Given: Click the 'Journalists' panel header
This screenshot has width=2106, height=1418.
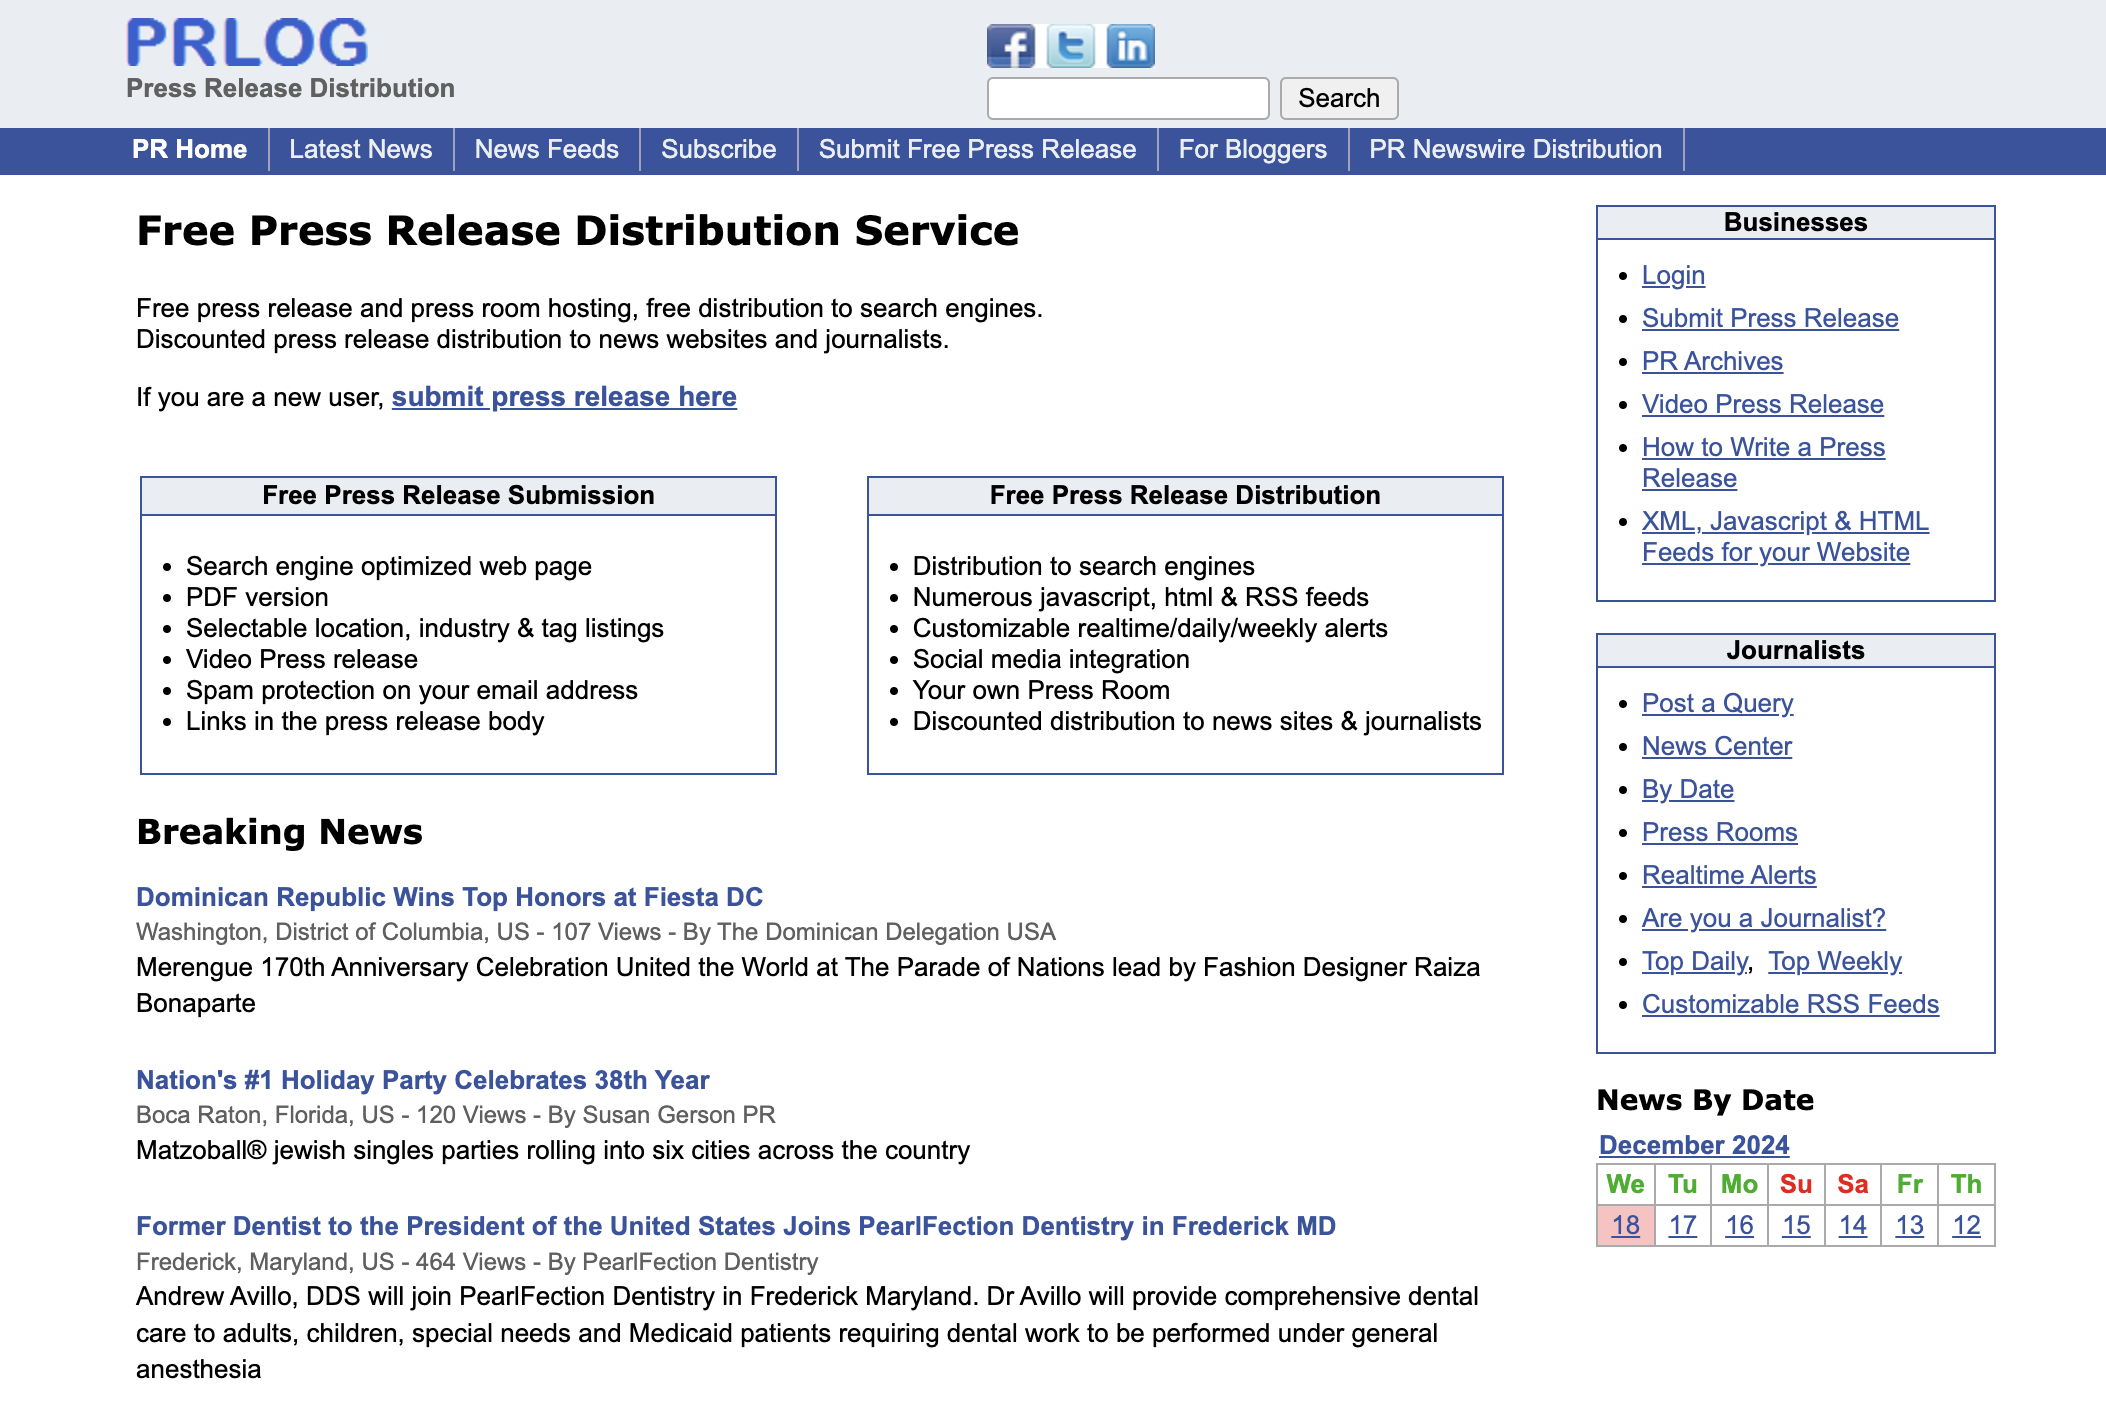Looking at the screenshot, I should 1795,650.
